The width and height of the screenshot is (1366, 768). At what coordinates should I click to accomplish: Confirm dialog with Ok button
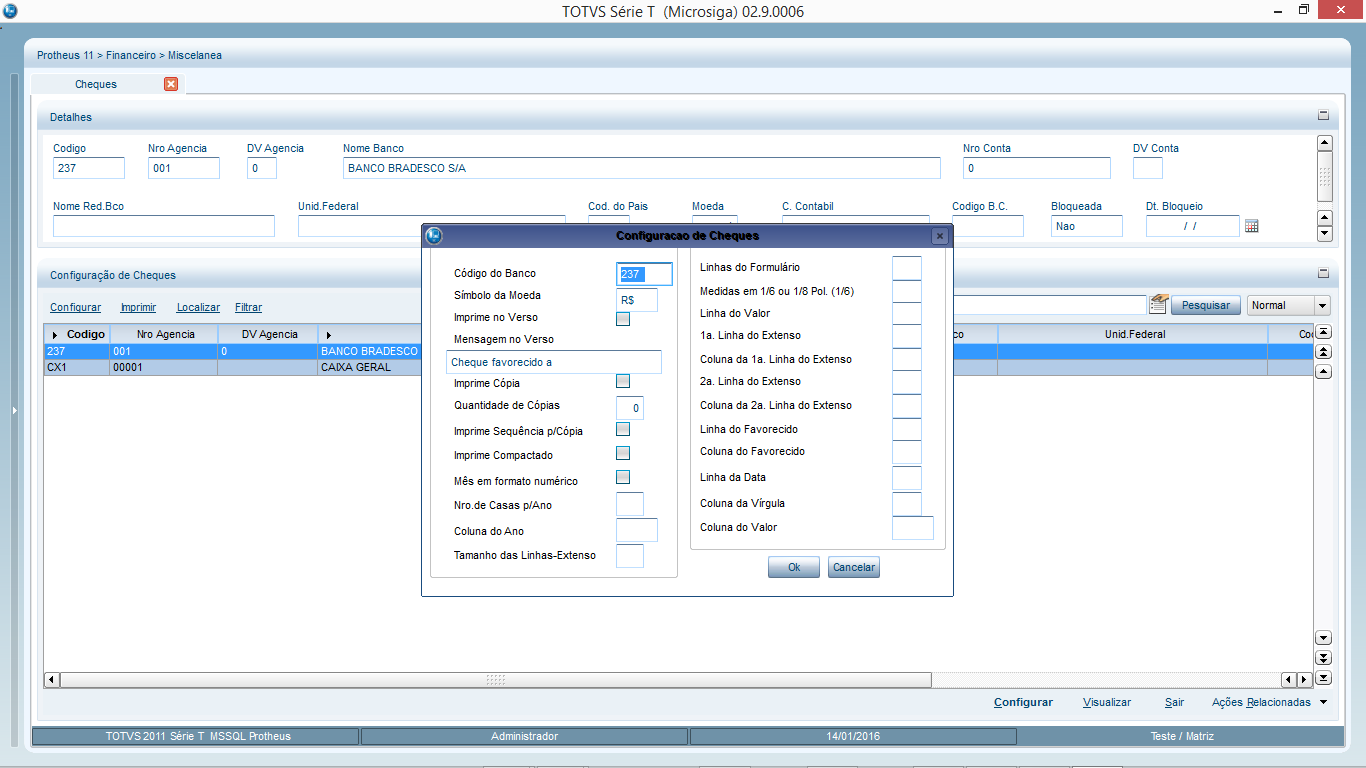(x=794, y=567)
